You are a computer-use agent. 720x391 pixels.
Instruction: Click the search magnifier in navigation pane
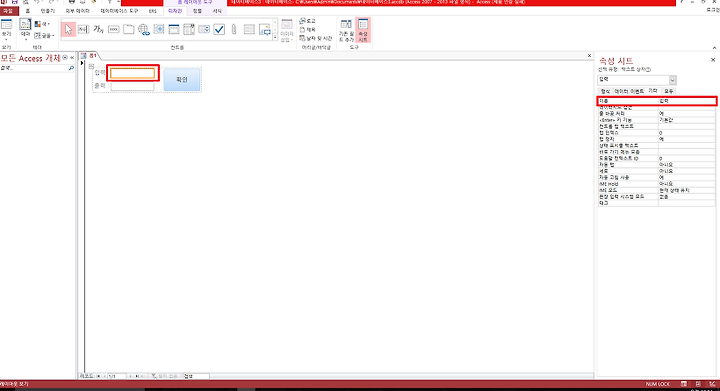click(x=71, y=68)
